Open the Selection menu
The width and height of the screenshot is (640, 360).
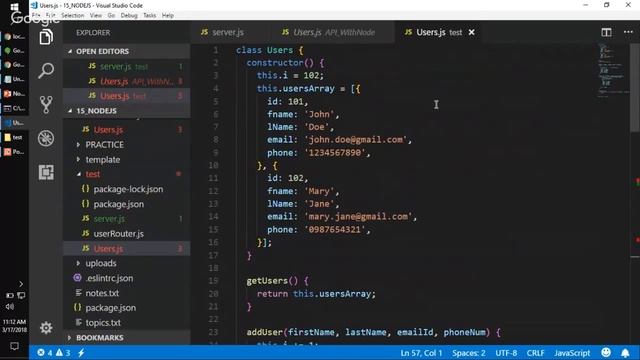(x=72, y=16)
